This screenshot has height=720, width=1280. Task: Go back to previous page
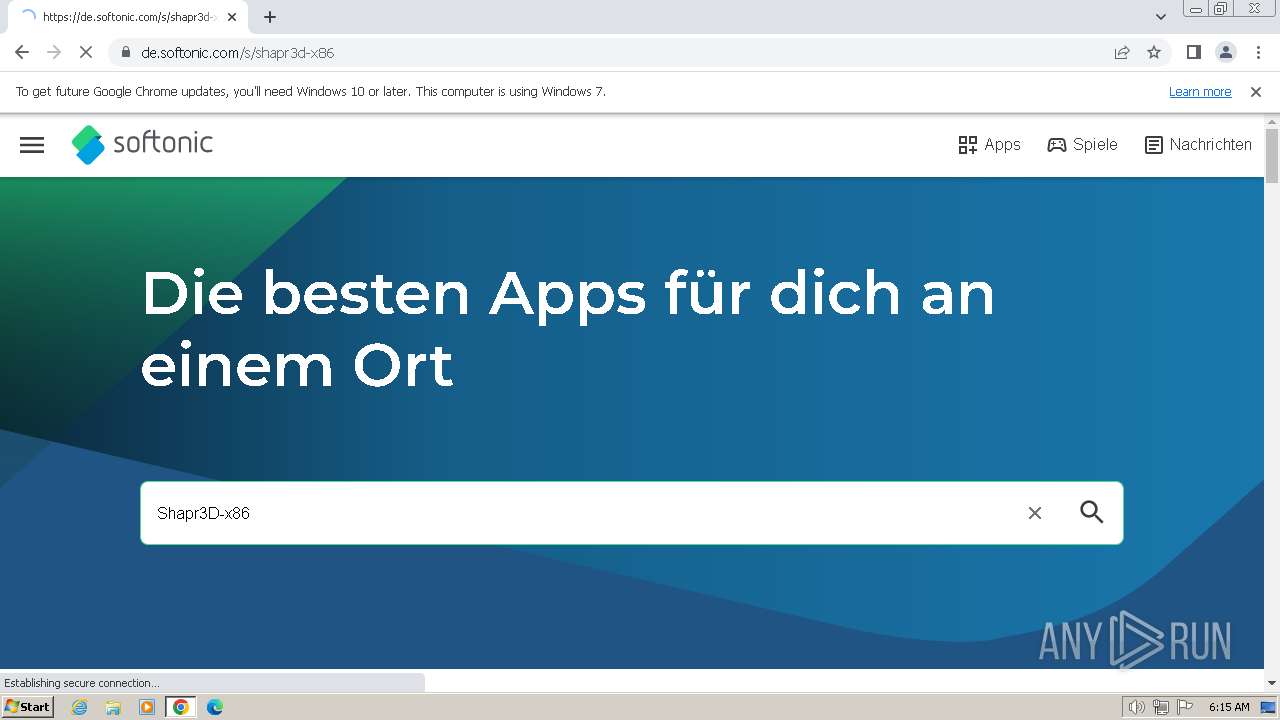point(22,52)
